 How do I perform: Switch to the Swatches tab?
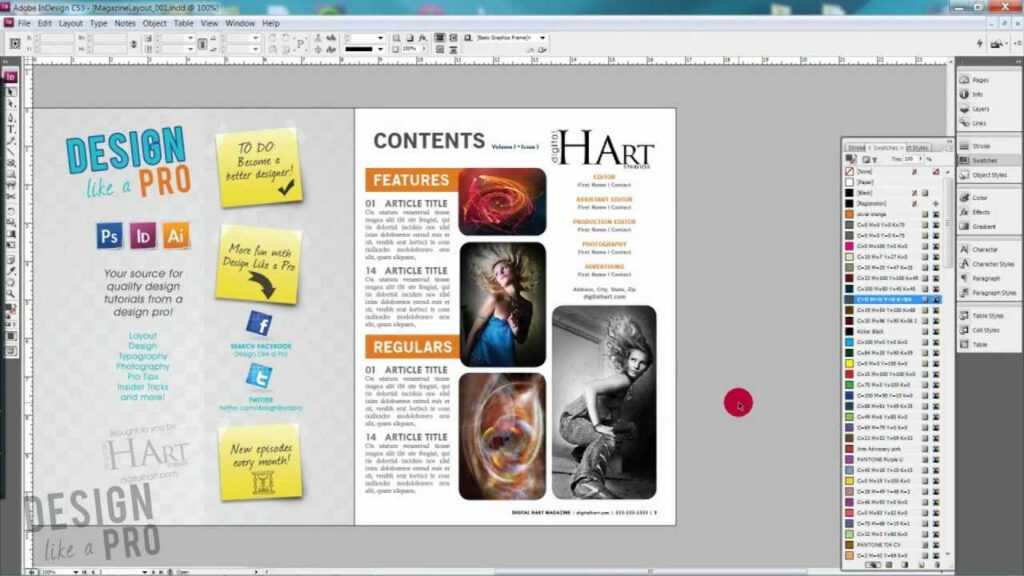point(885,148)
